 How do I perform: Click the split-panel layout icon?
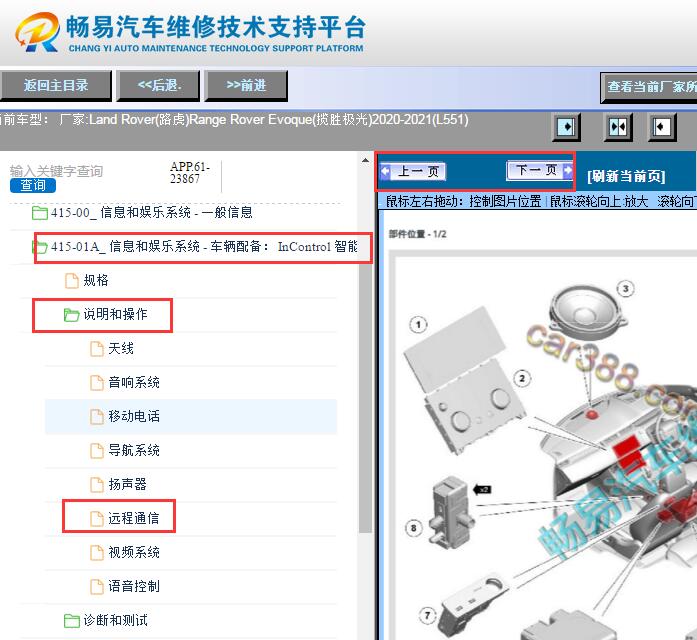pos(618,127)
